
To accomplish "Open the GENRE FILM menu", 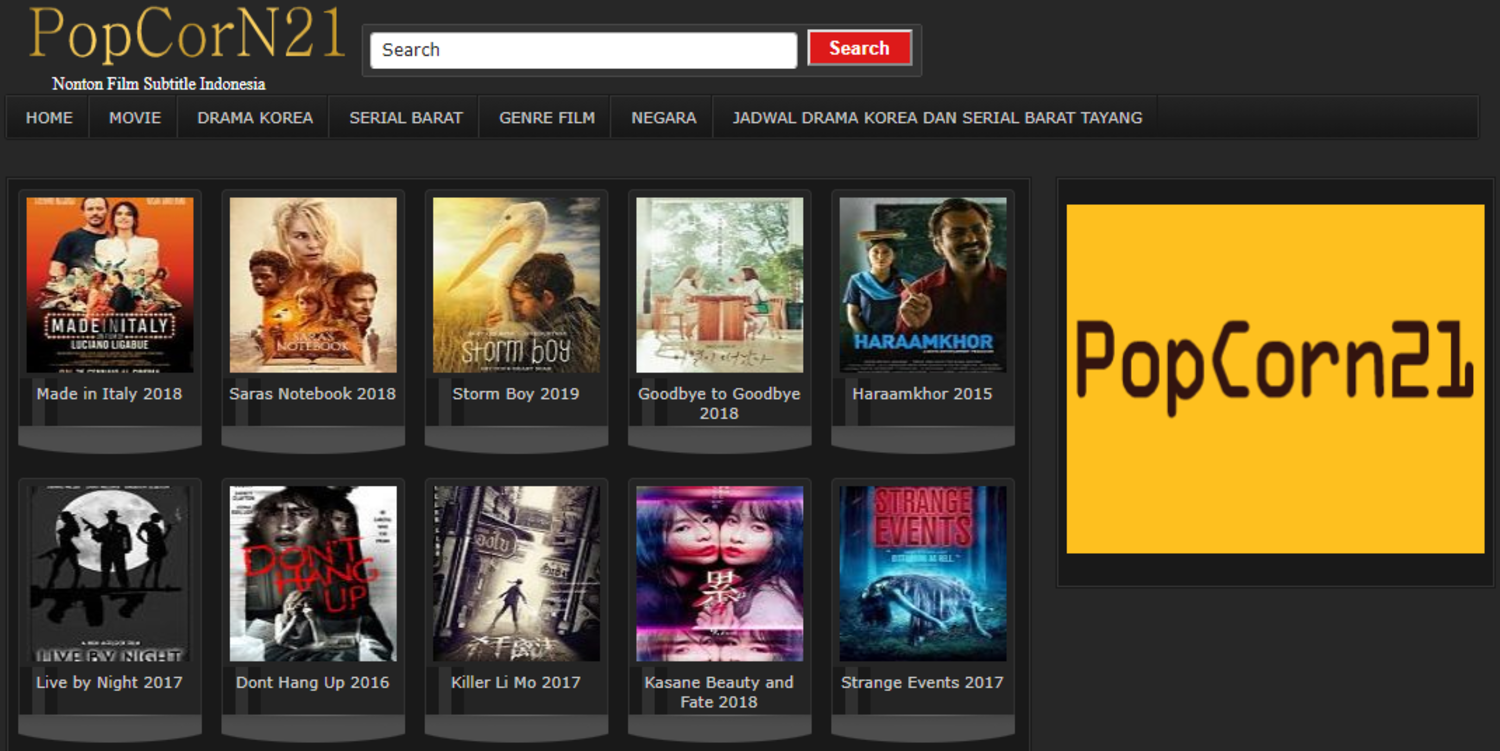I will click(x=547, y=117).
